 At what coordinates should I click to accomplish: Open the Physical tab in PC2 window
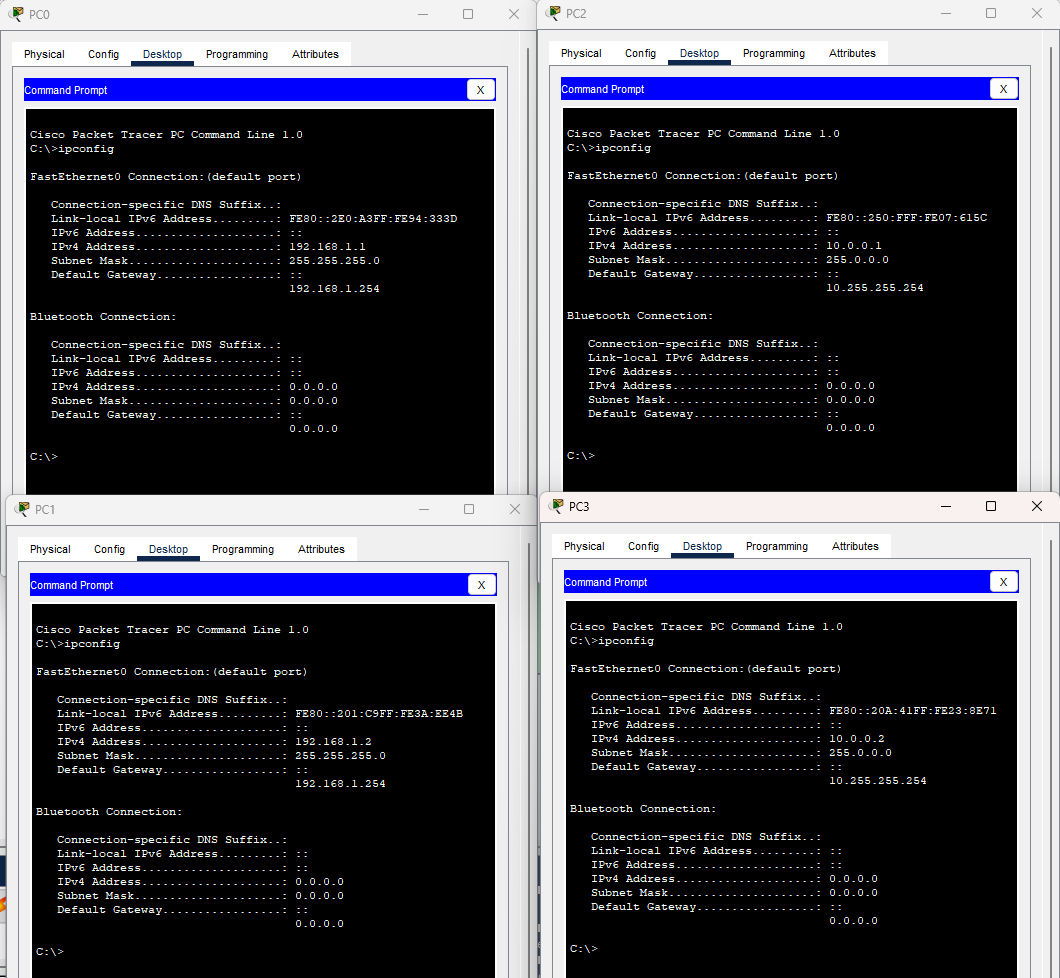581,53
